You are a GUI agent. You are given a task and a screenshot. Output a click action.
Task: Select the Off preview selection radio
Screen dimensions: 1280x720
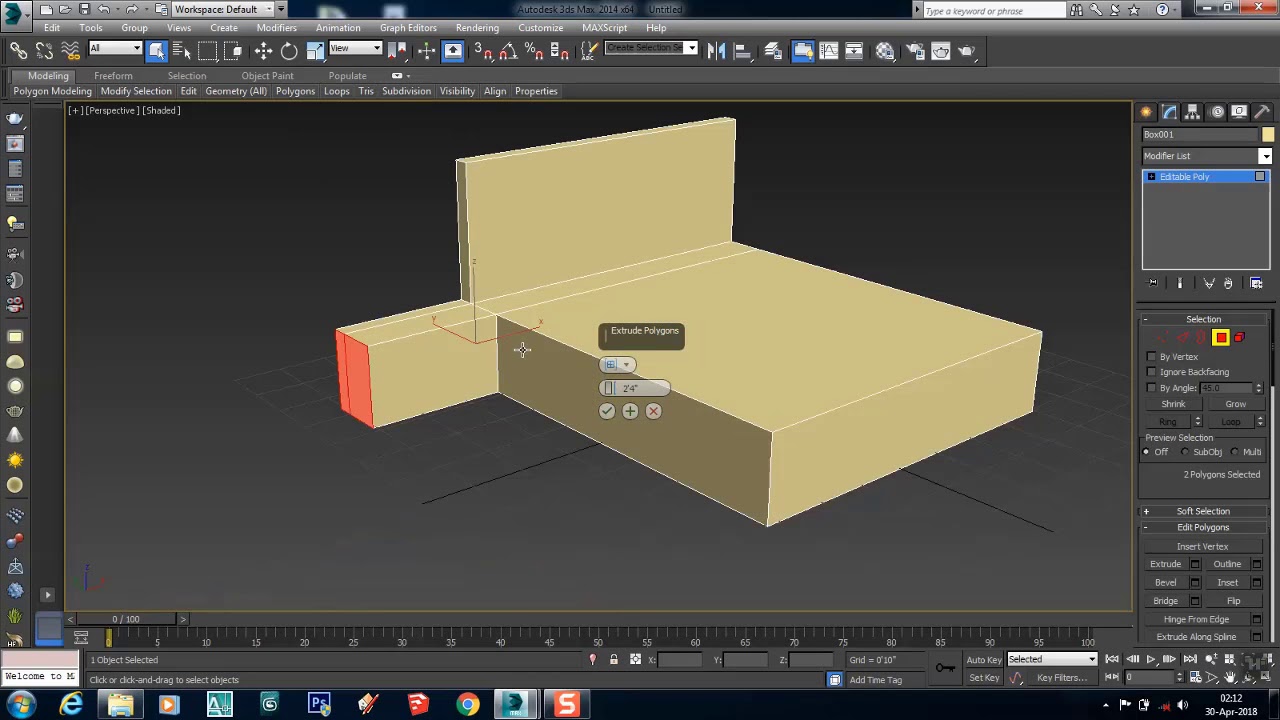click(1147, 452)
